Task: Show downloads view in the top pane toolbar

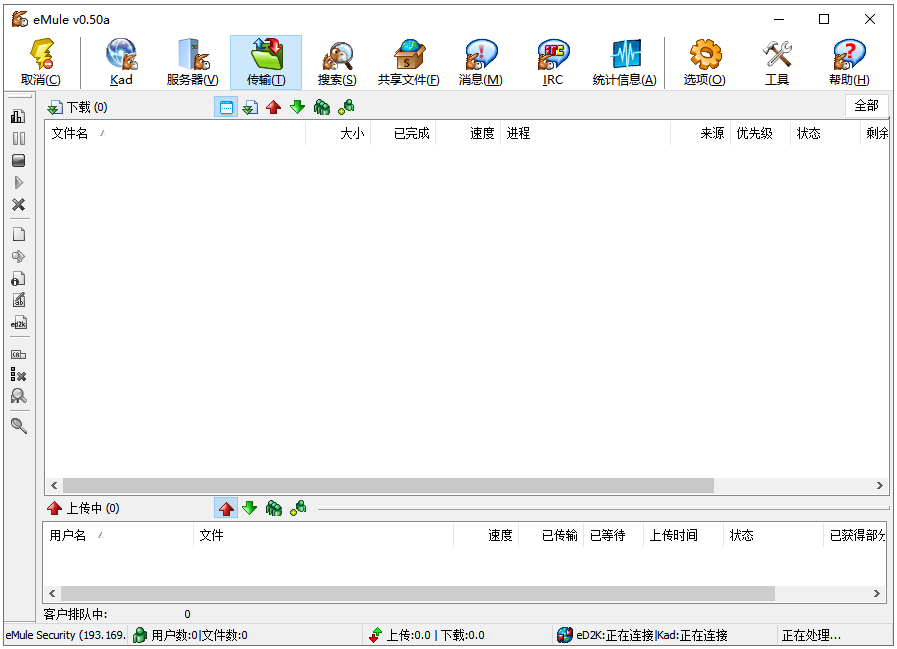Action: click(250, 107)
